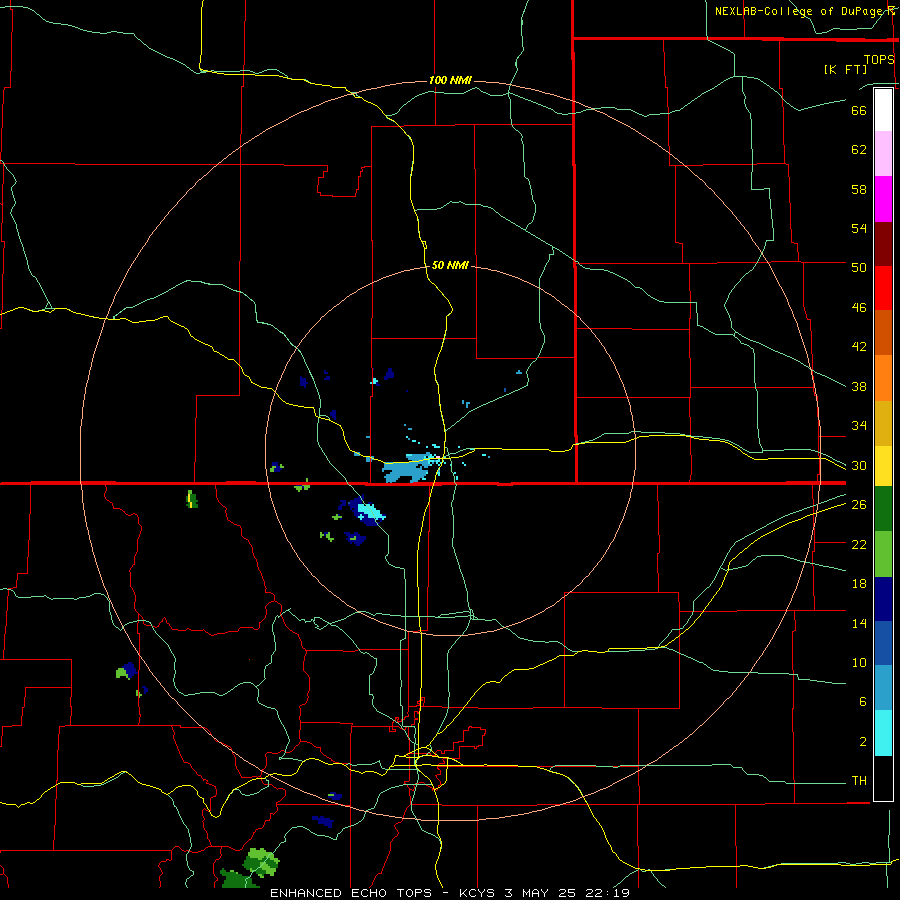Click the legend value 42
This screenshot has height=900, width=900.
[859, 347]
